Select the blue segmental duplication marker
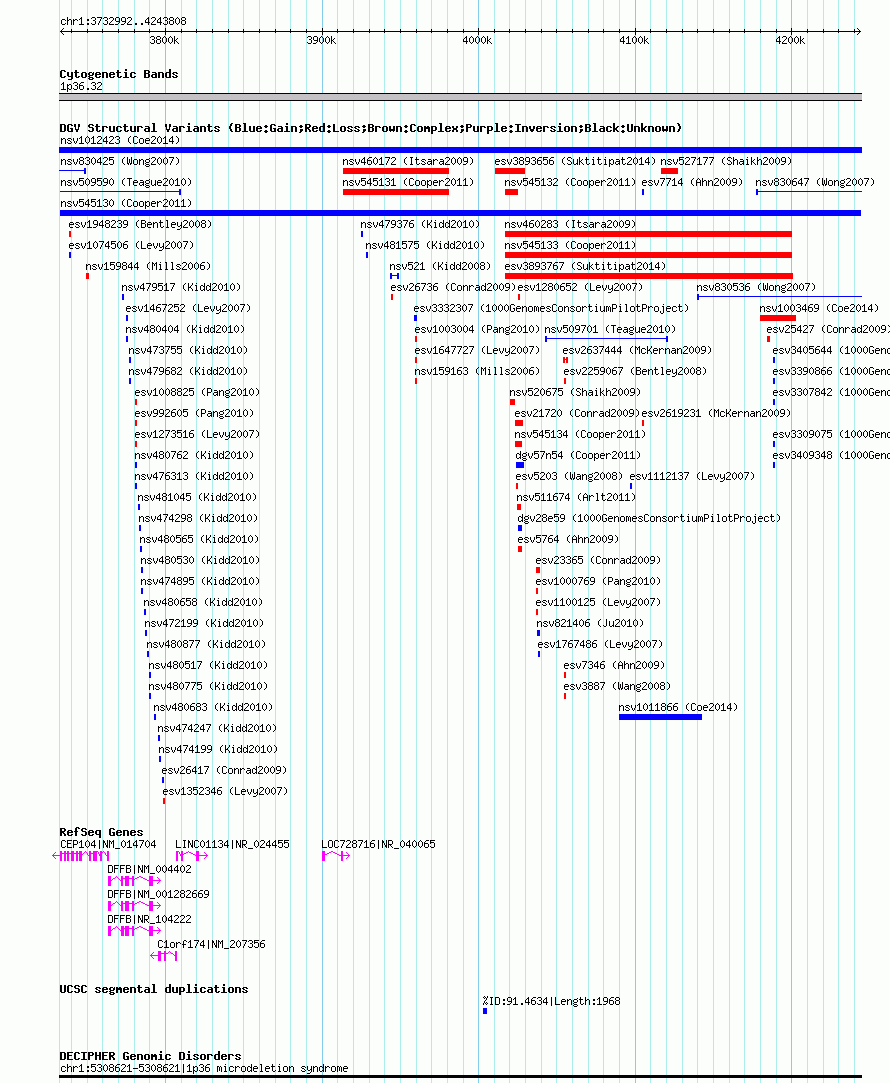This screenshot has width=890, height=1083. click(x=485, y=1011)
